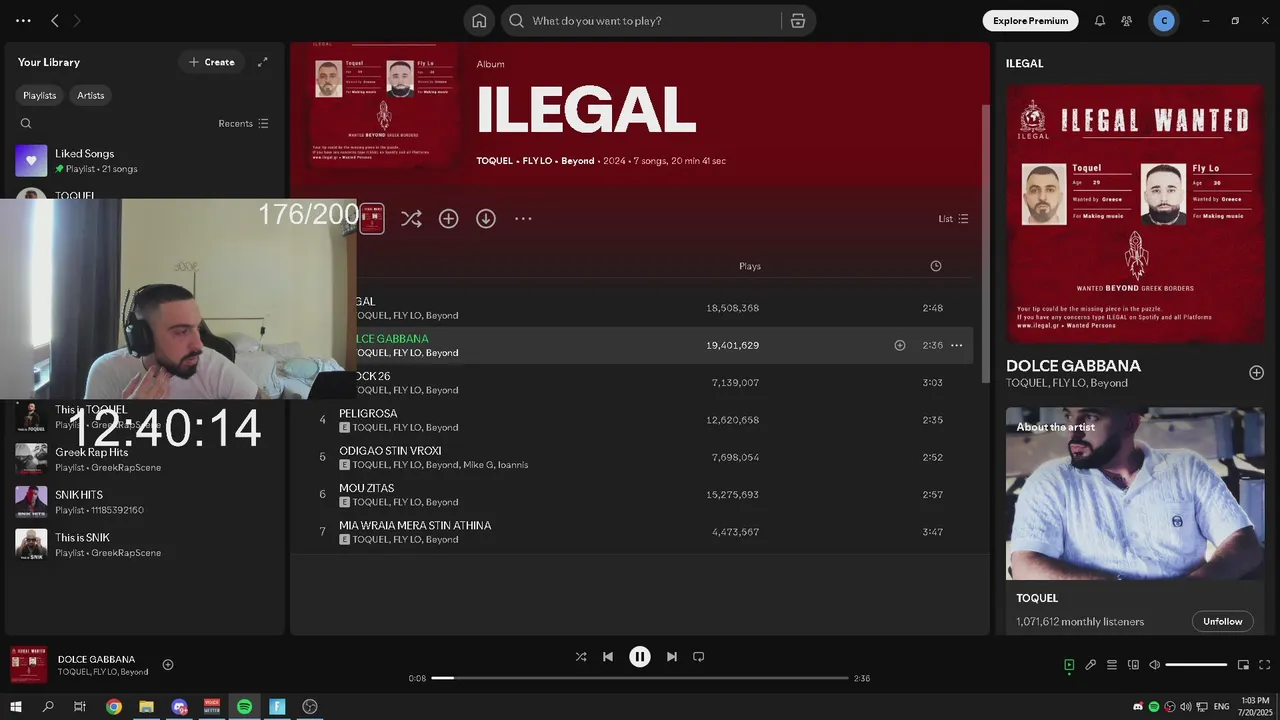Open more options for the album
The width and height of the screenshot is (1280, 720).
[523, 218]
